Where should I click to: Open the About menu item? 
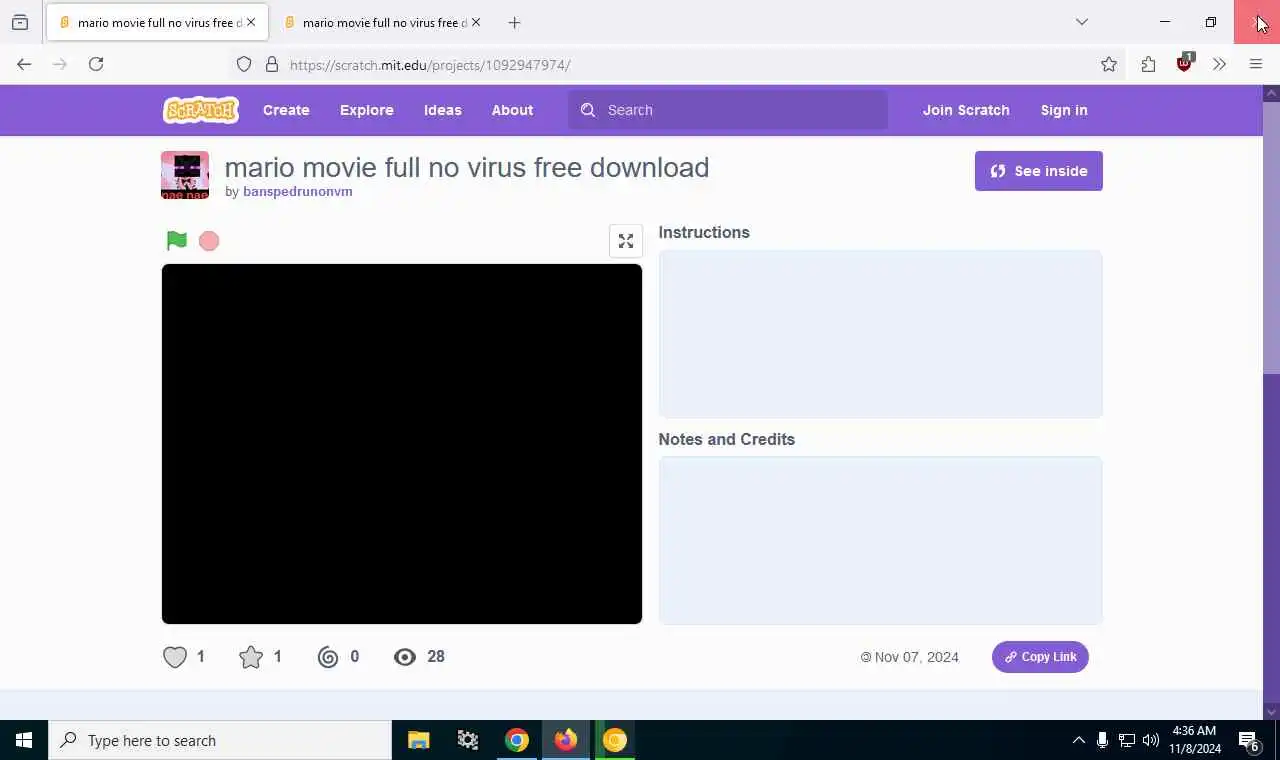coord(512,110)
